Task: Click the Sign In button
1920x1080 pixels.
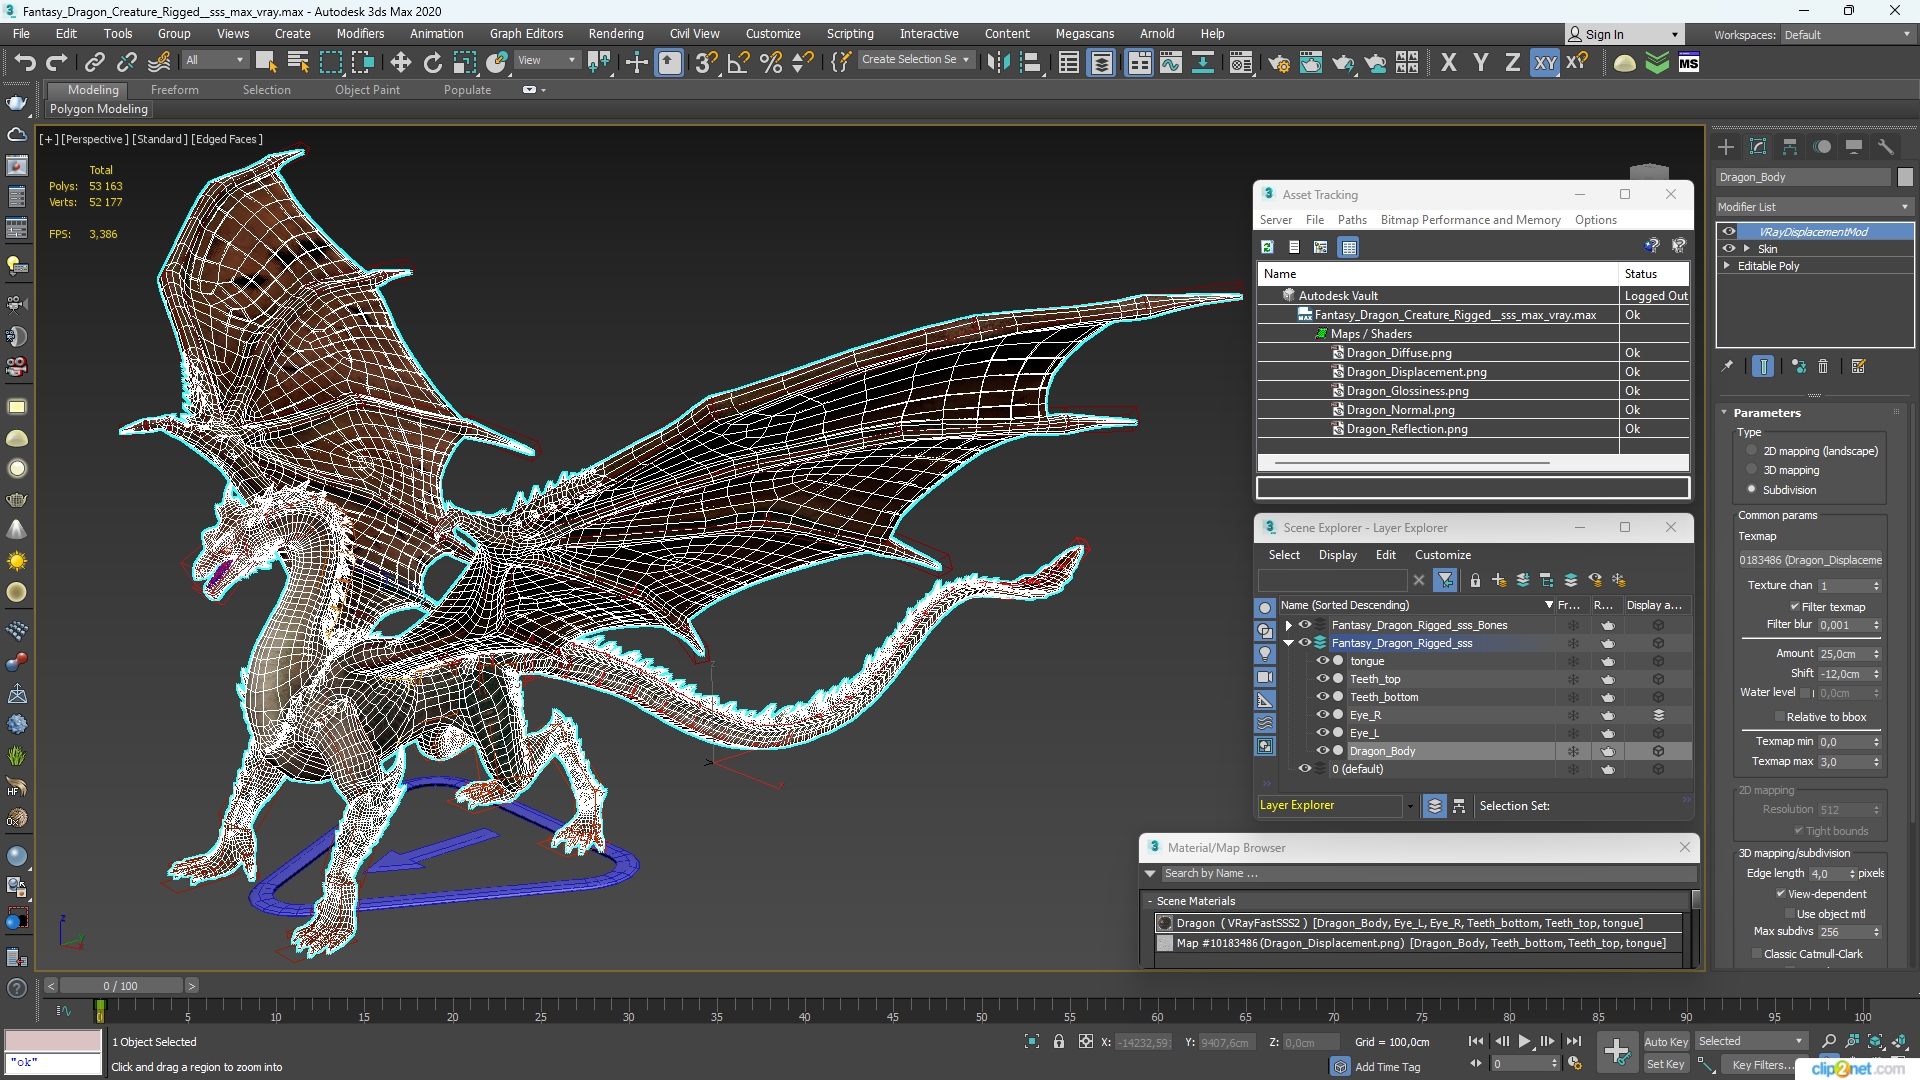Action: click(1624, 34)
